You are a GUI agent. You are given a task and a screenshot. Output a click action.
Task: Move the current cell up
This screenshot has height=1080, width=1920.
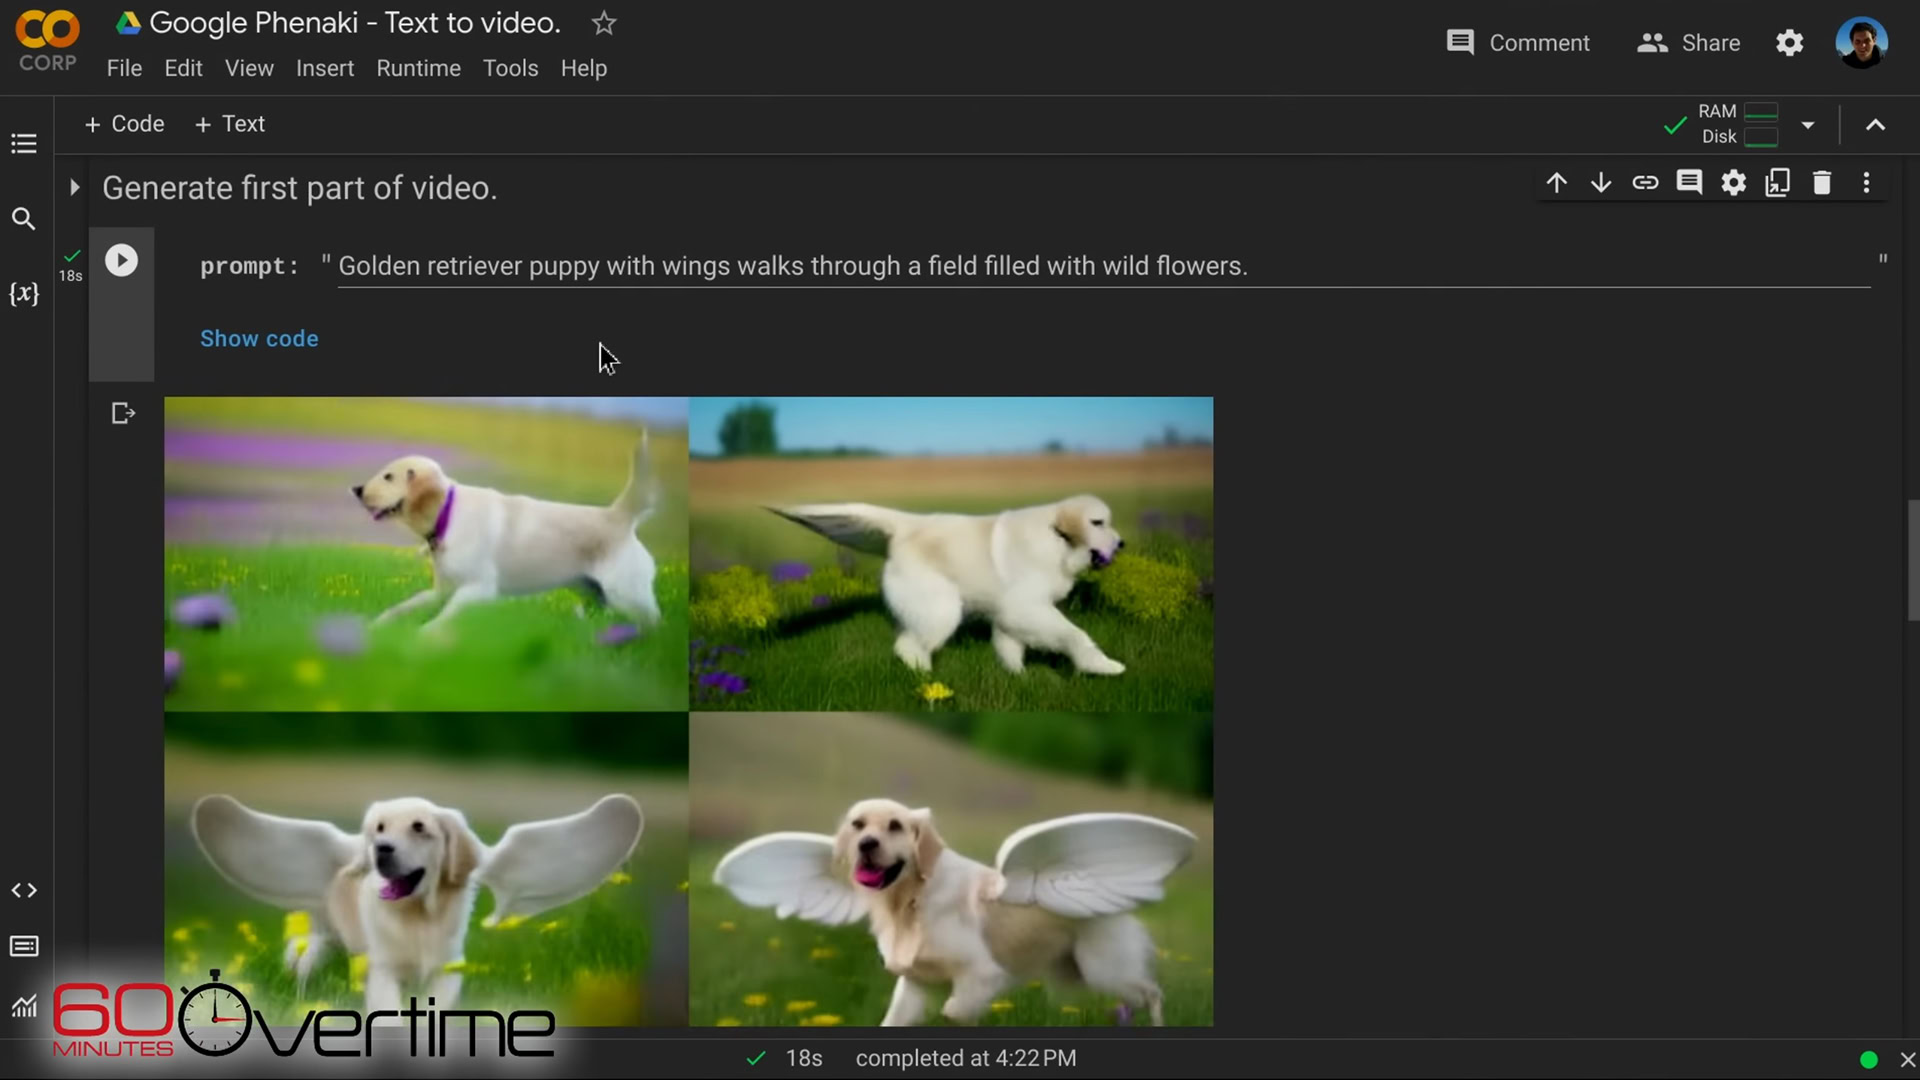tap(1557, 182)
